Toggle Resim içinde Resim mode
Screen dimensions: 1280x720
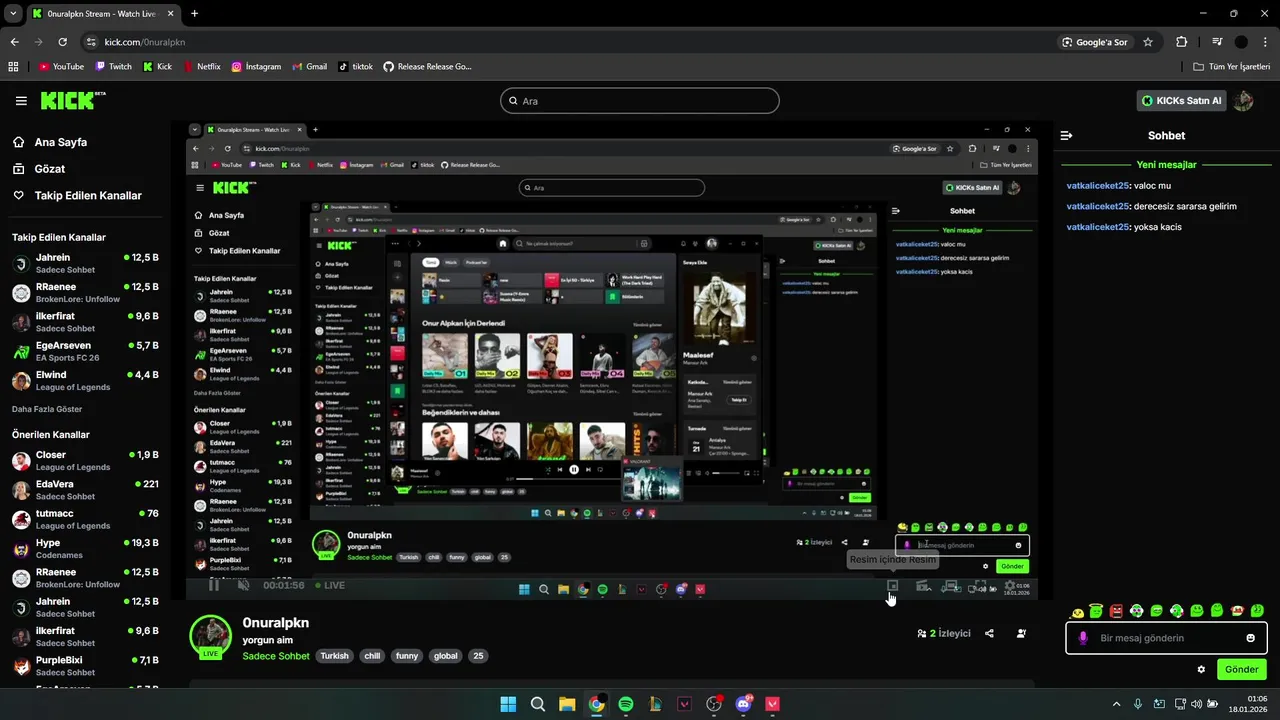pyautogui.click(x=893, y=586)
